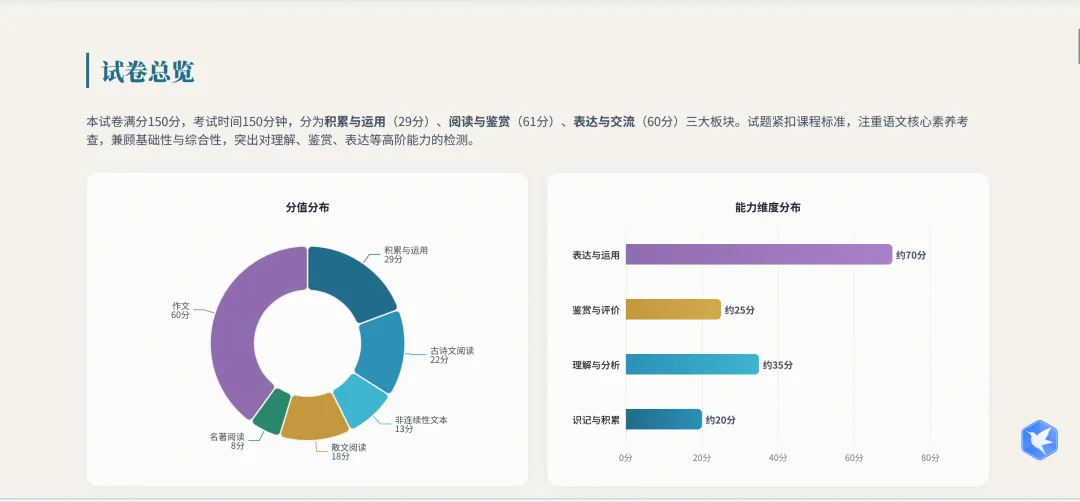Image resolution: width=1080 pixels, height=502 pixels.
Task: Click the blue 古诗文阅读 donut segment
Action: tap(382, 351)
